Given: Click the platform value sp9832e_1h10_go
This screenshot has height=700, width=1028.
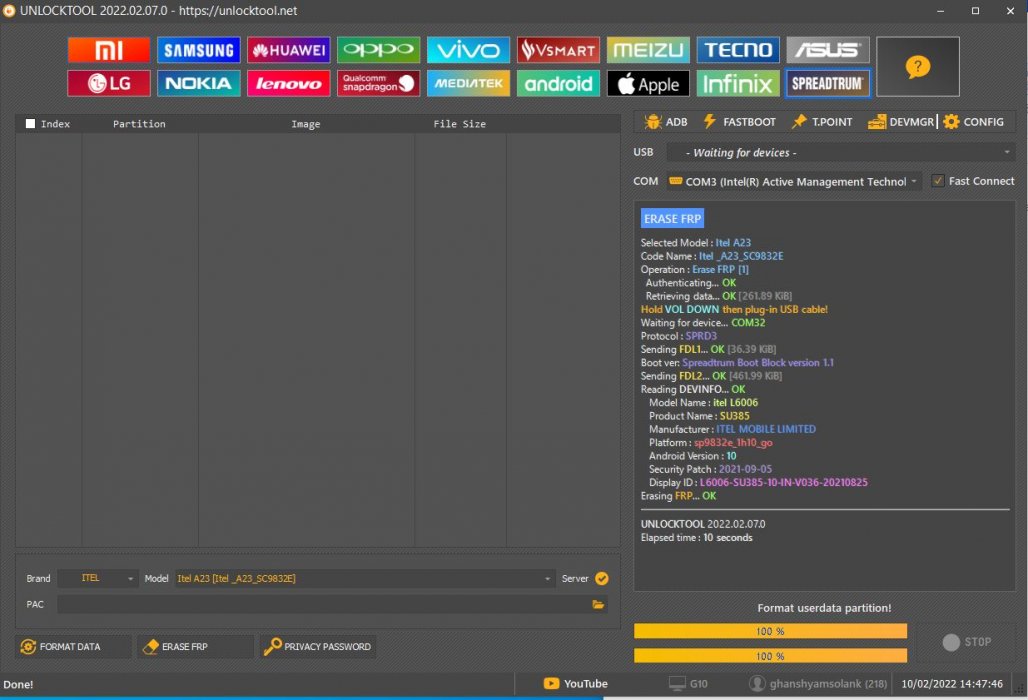Looking at the screenshot, I should (733, 442).
